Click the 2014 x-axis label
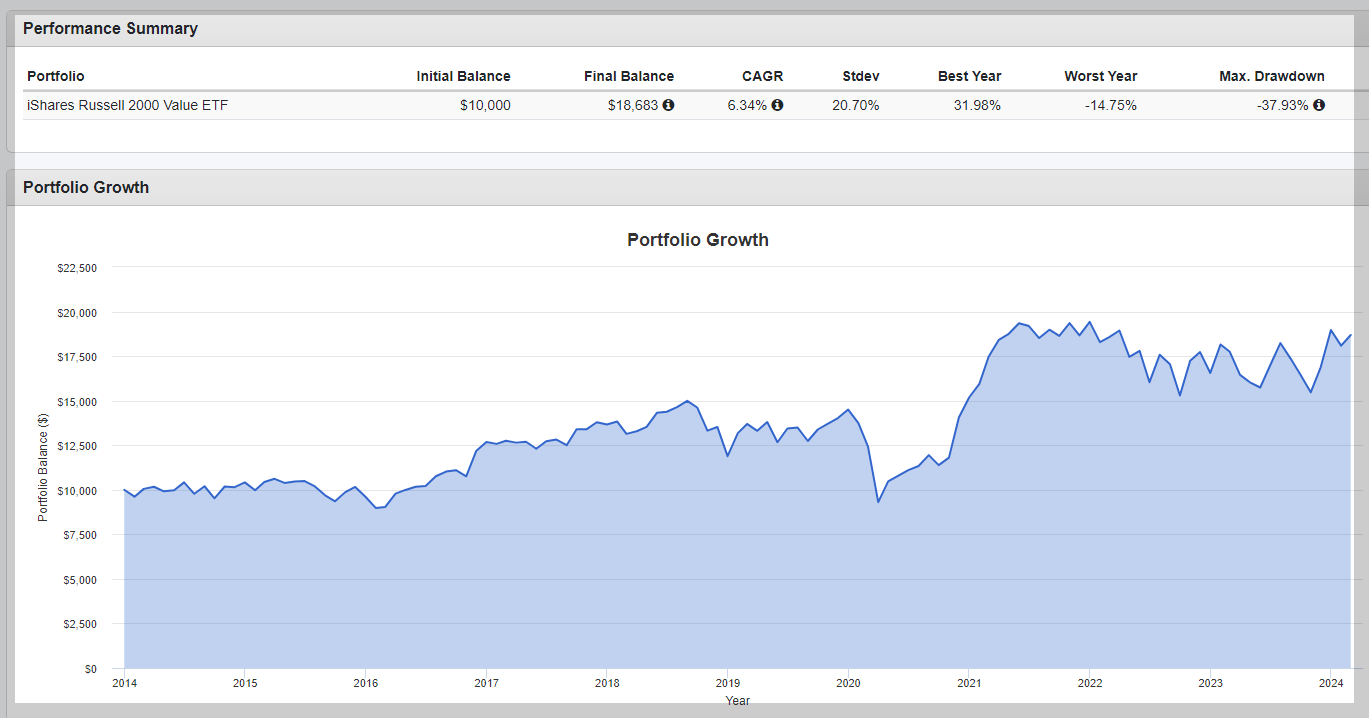 [124, 684]
